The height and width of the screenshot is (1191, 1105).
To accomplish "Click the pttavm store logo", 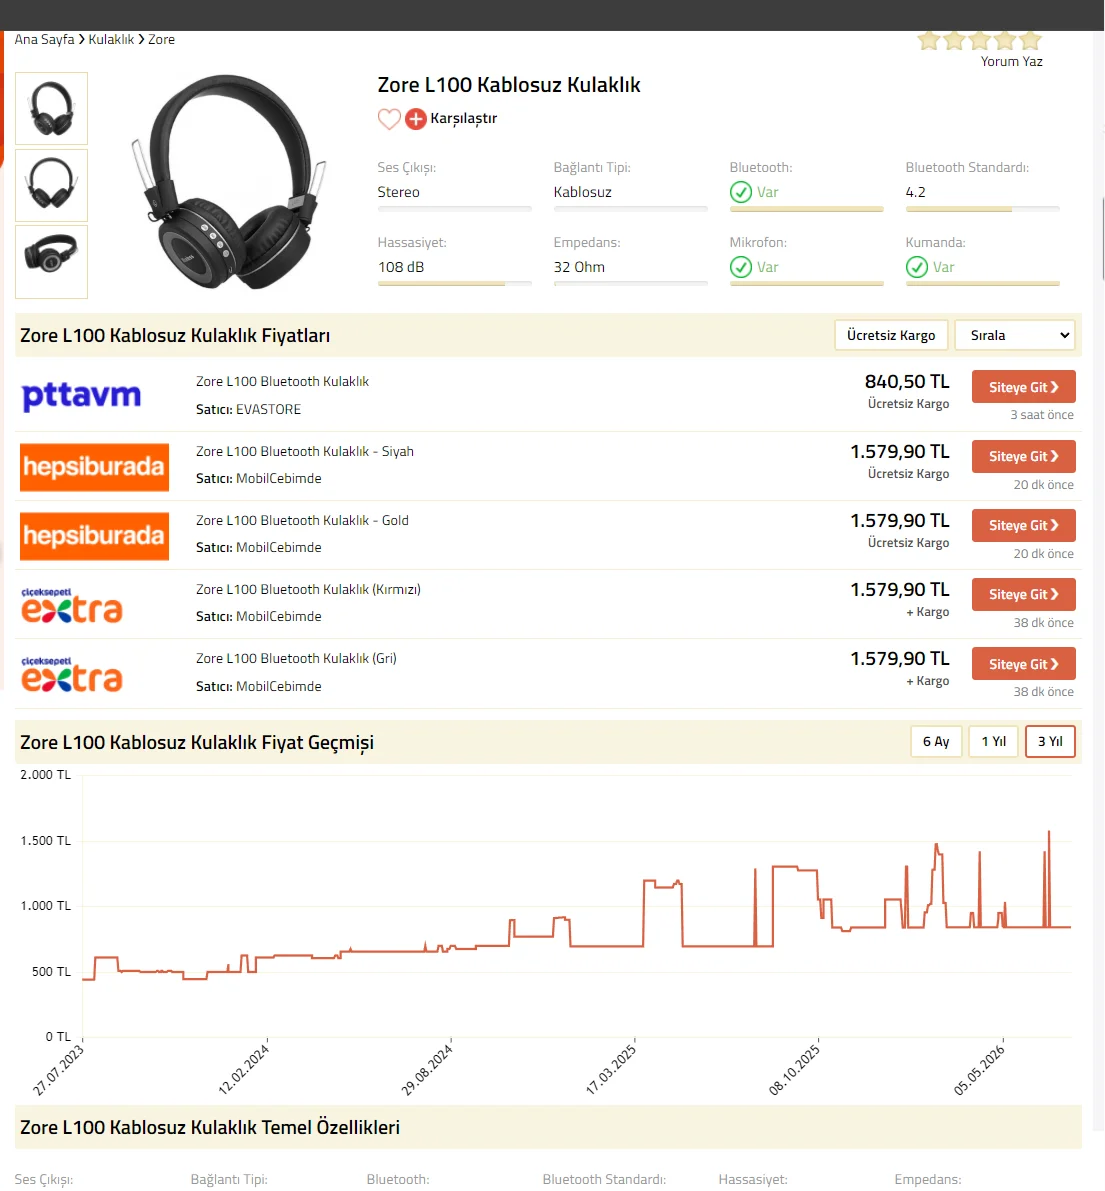I will (81, 396).
